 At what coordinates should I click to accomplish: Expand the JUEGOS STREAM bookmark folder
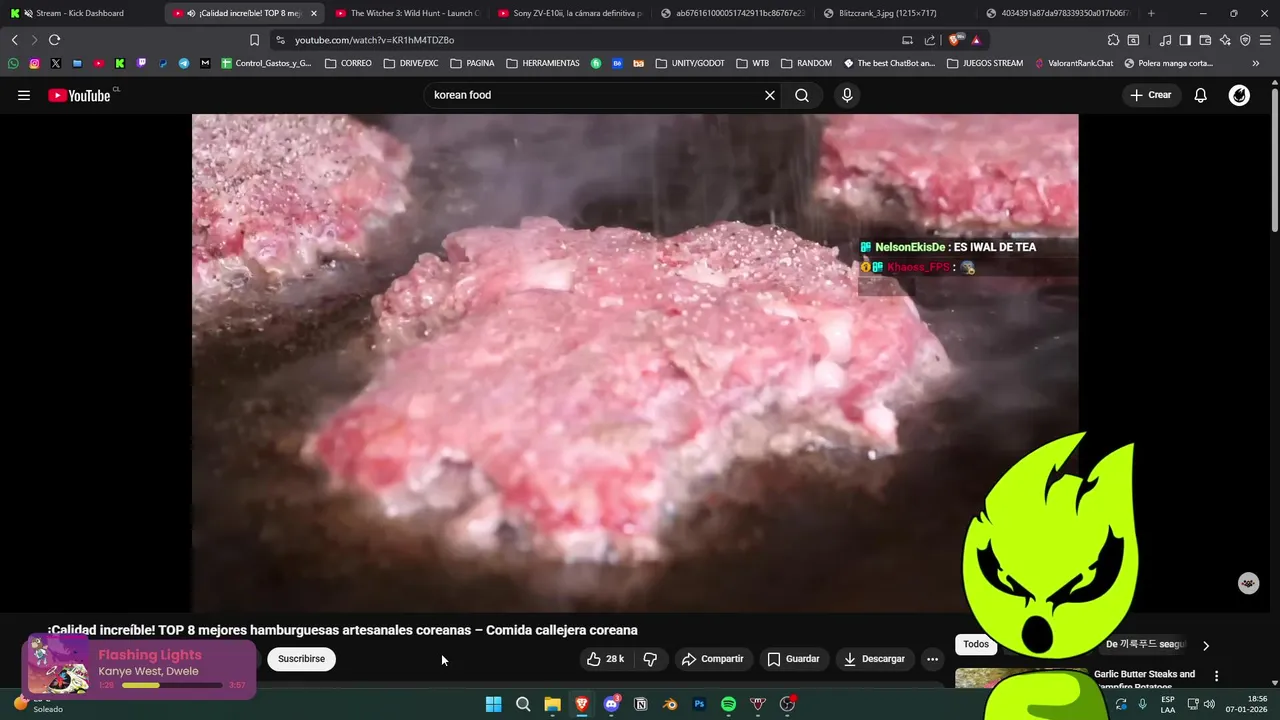pos(984,63)
